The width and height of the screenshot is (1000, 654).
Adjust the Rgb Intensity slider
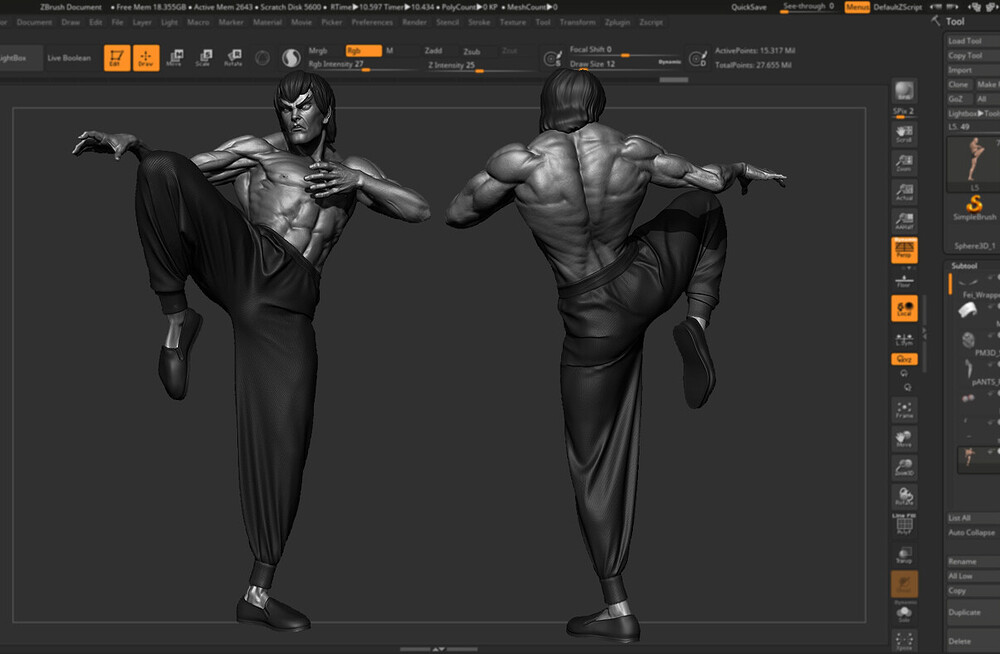365,64
